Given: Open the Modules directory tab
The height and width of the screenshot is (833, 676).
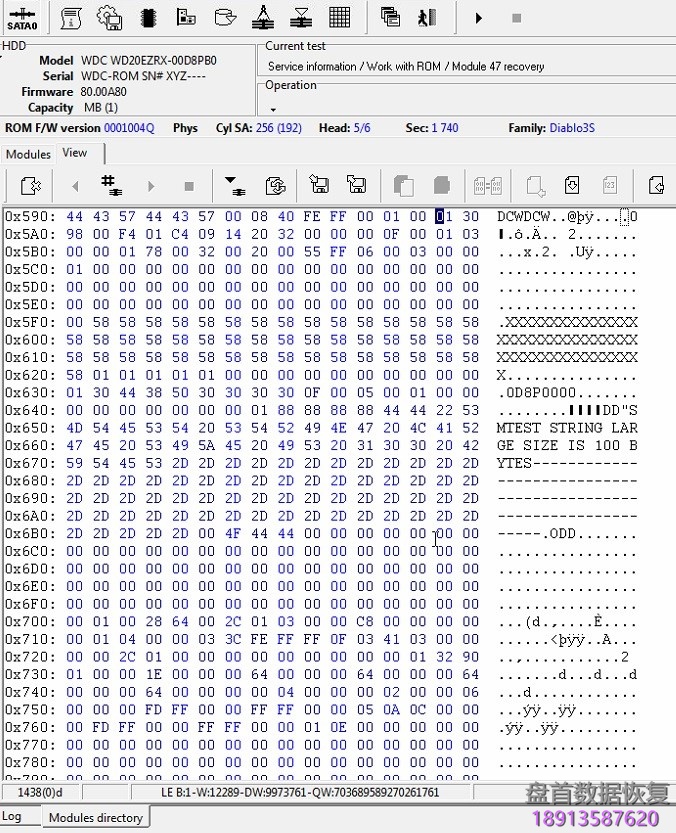Looking at the screenshot, I should [96, 817].
